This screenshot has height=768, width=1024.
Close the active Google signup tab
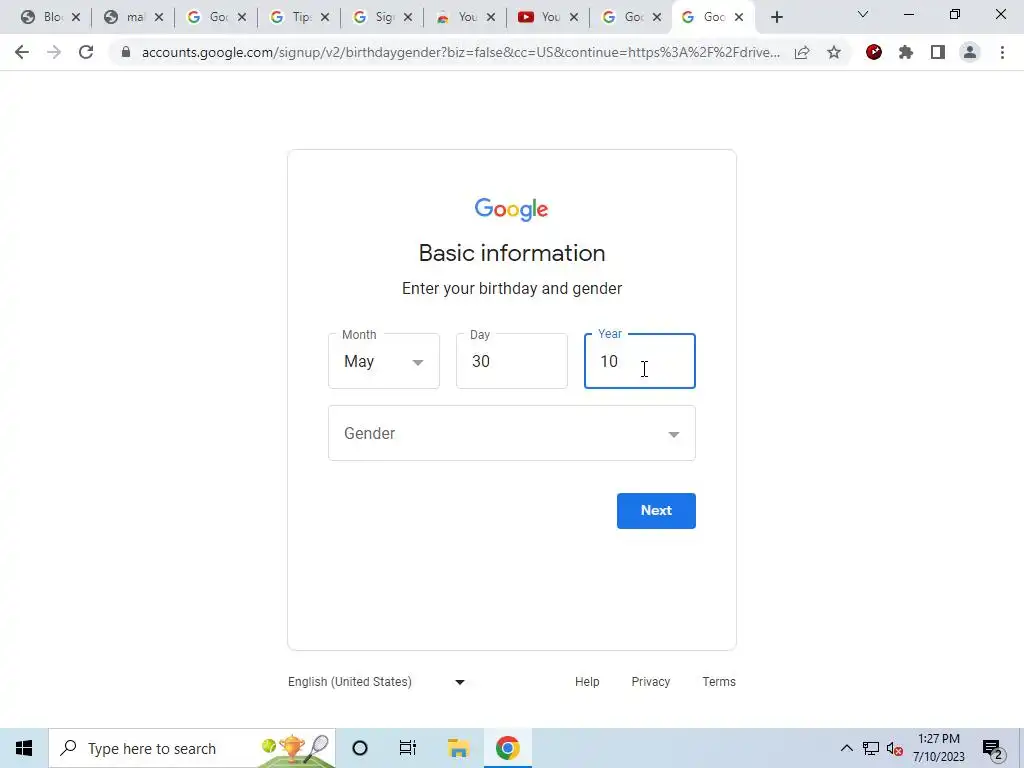739,18
